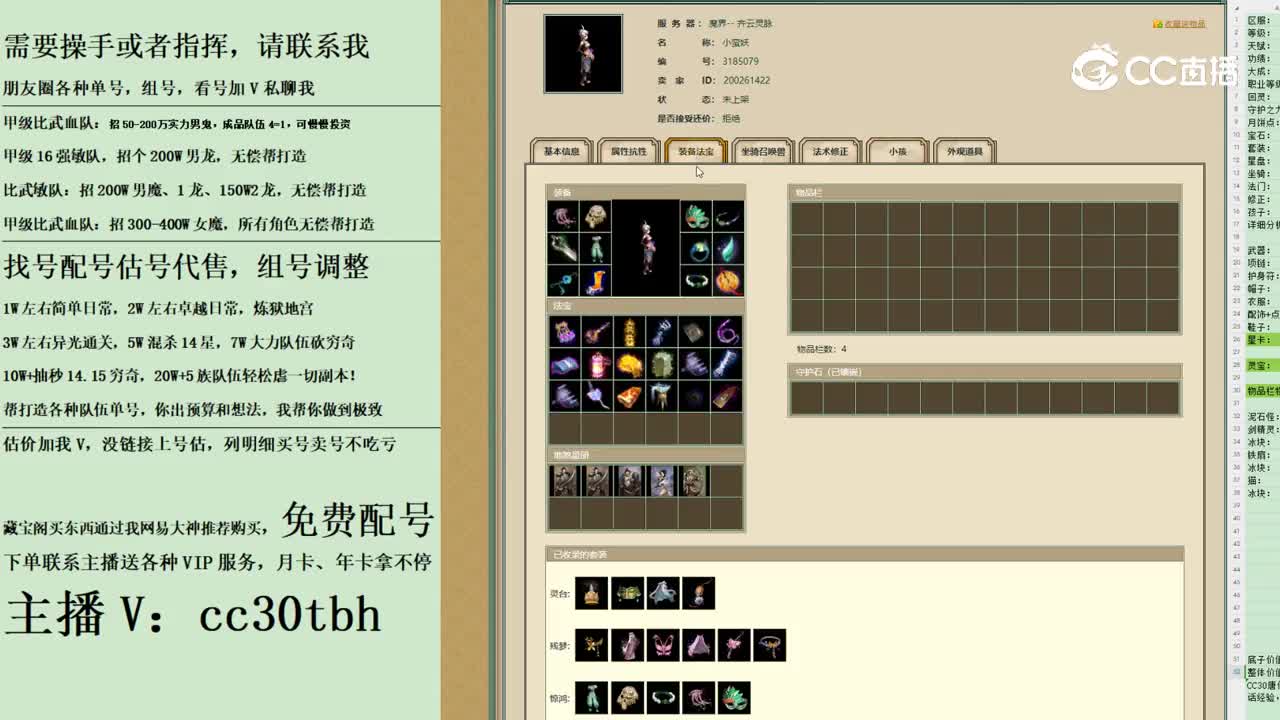The image size is (1280, 720).
Task: Click the blue ring equipment icon
Action: (696, 248)
